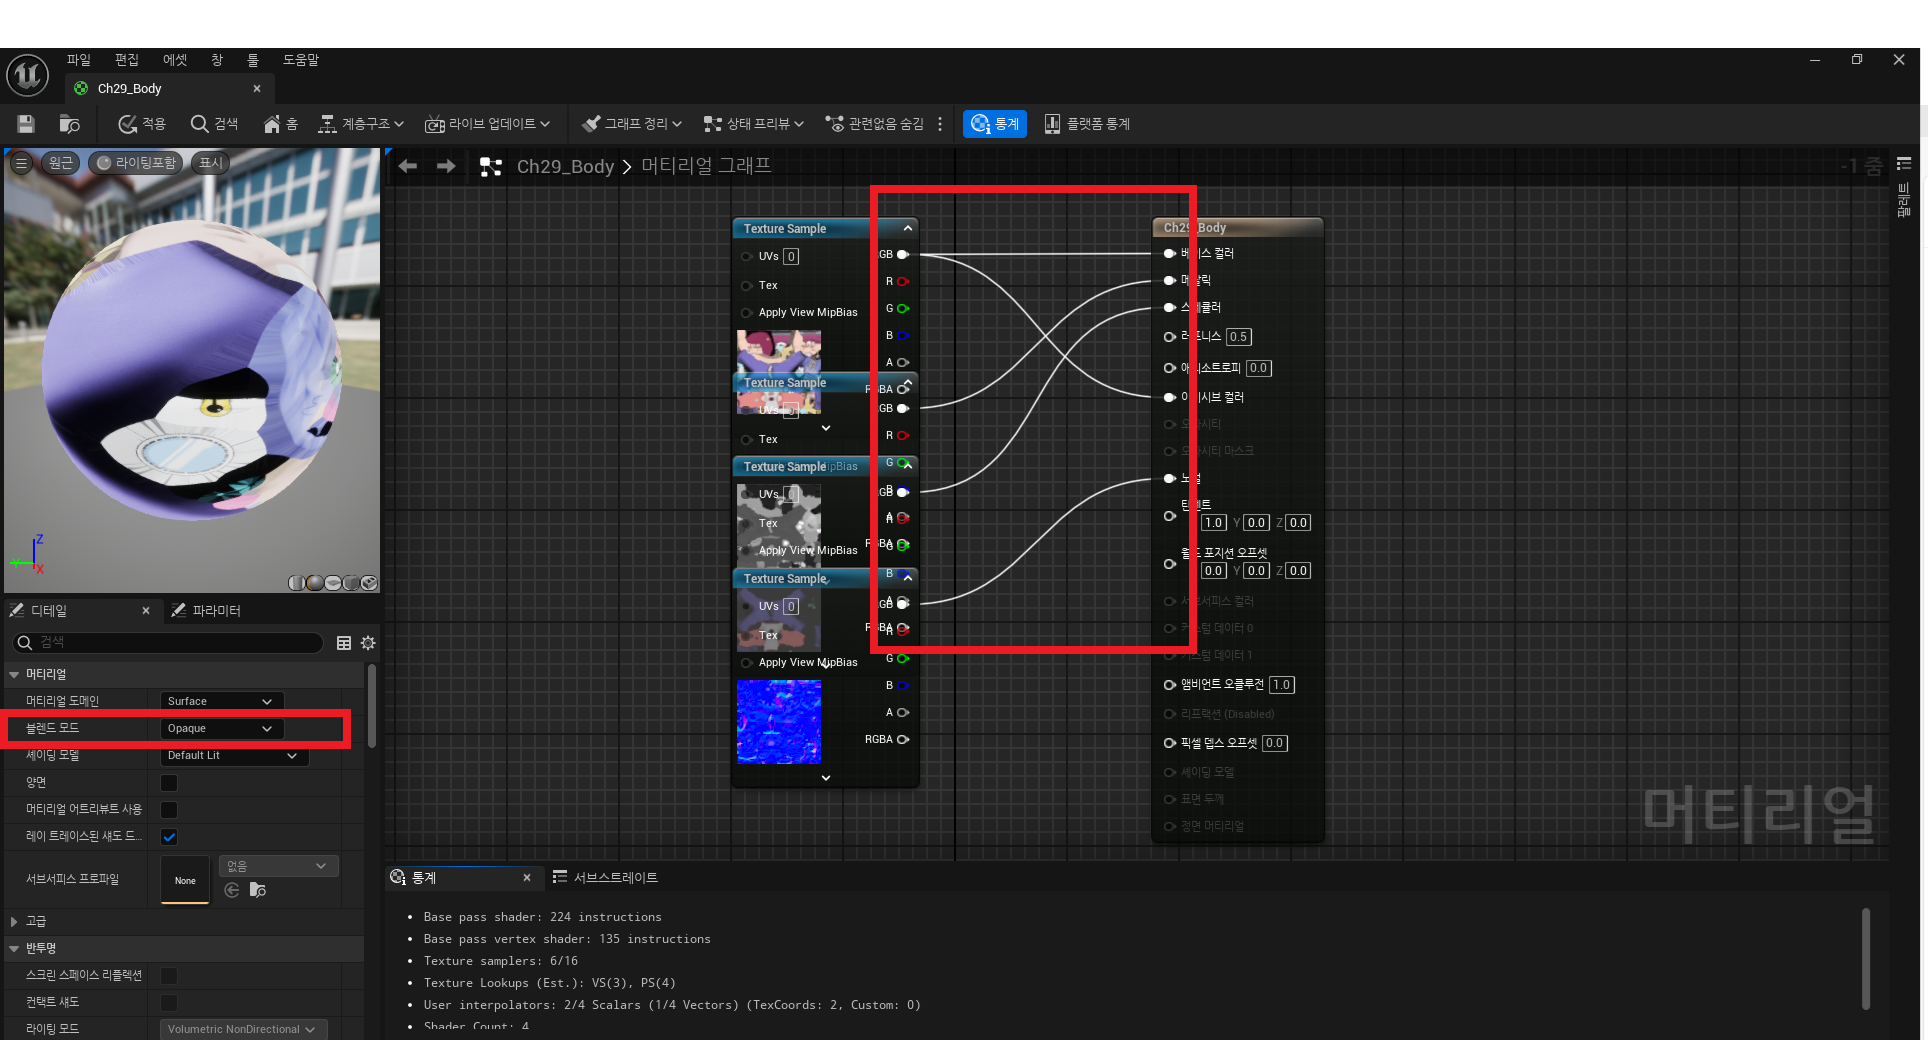Open the three-dot options next to Hide Unrelated
The width and height of the screenshot is (1928, 1040).
click(940, 124)
